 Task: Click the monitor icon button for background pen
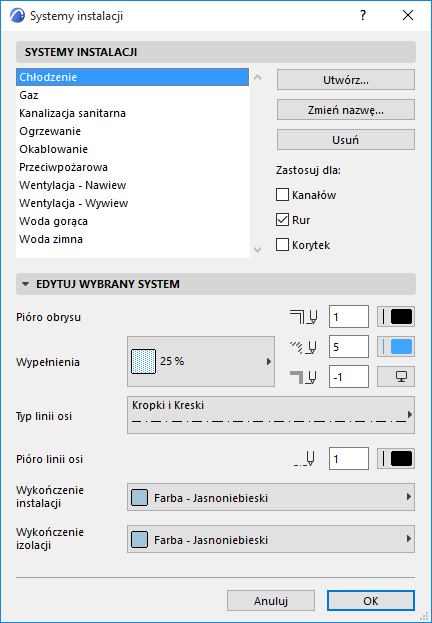coord(396,377)
